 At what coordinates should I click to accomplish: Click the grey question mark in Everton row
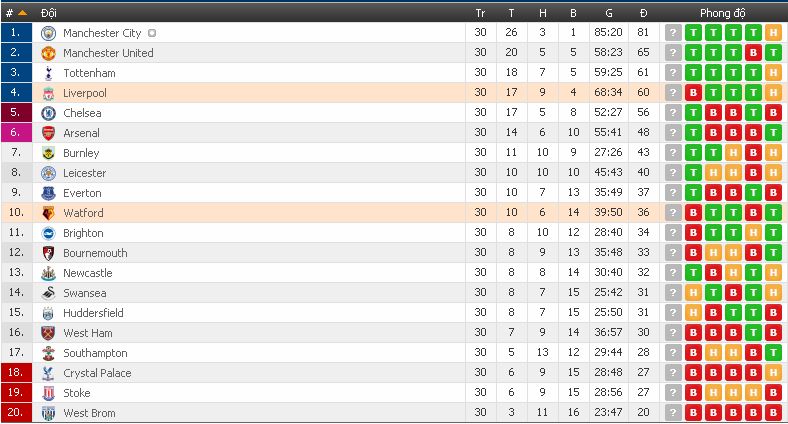click(673, 193)
